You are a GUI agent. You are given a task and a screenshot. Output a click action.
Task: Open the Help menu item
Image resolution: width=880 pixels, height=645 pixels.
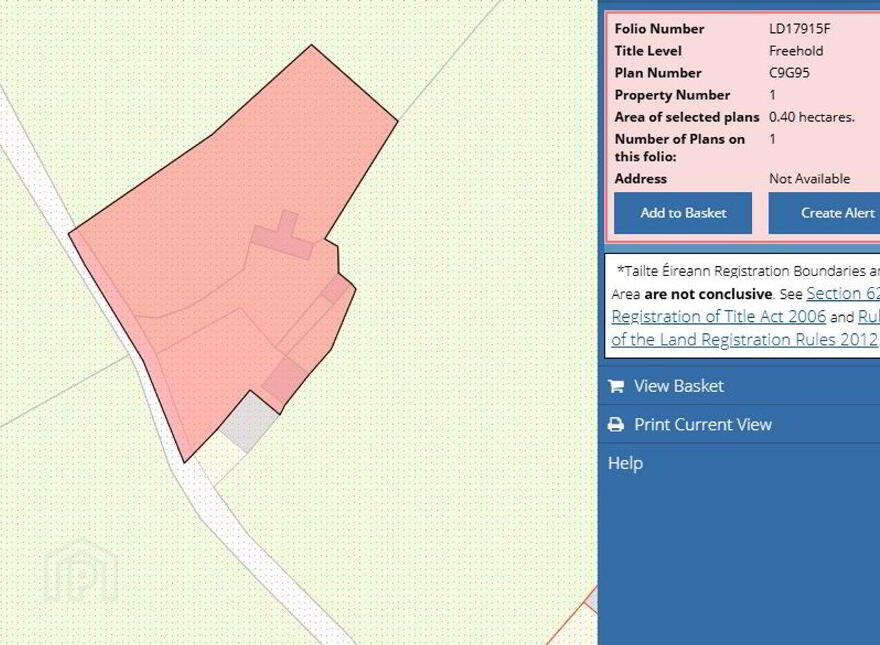pos(625,464)
